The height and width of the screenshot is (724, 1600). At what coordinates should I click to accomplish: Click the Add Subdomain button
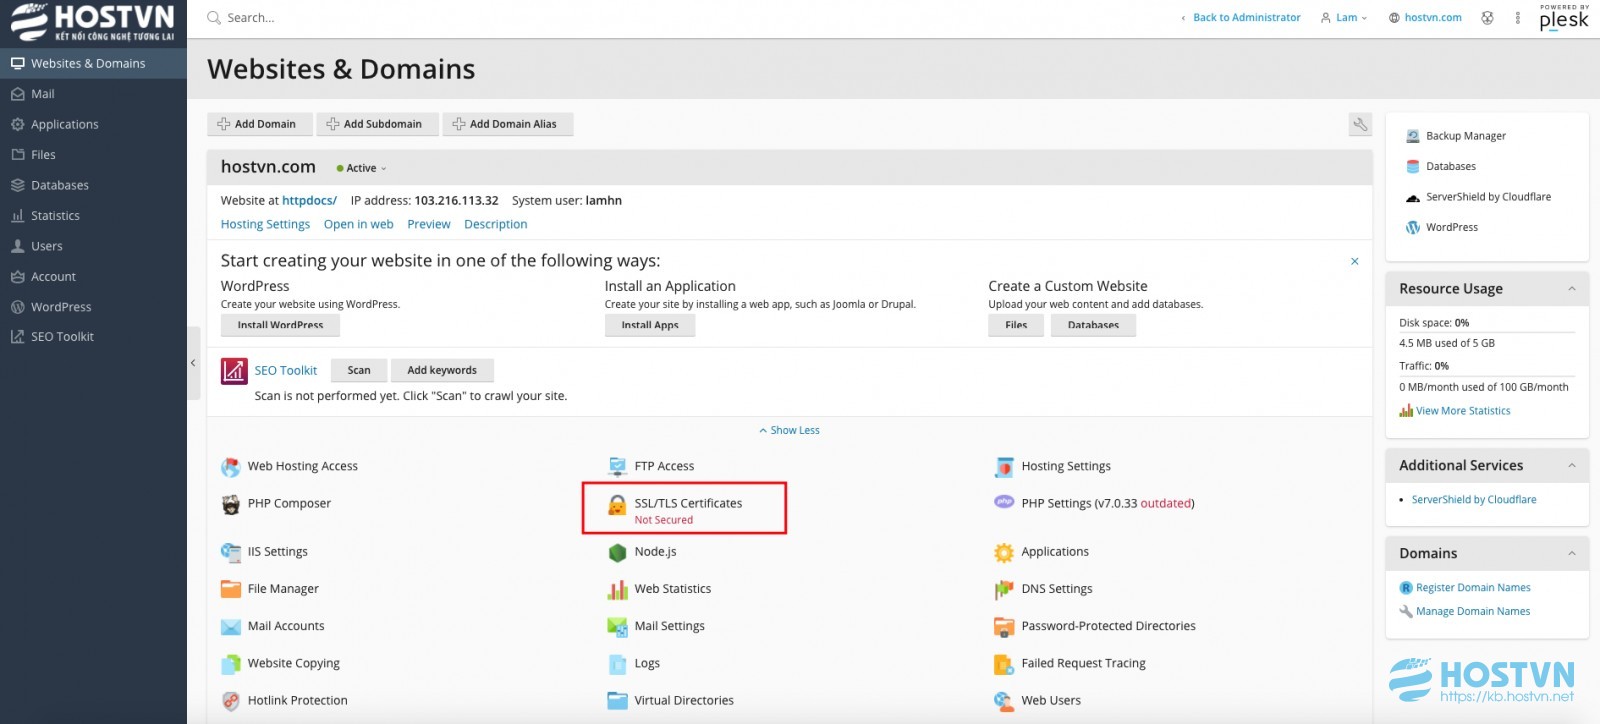(377, 124)
